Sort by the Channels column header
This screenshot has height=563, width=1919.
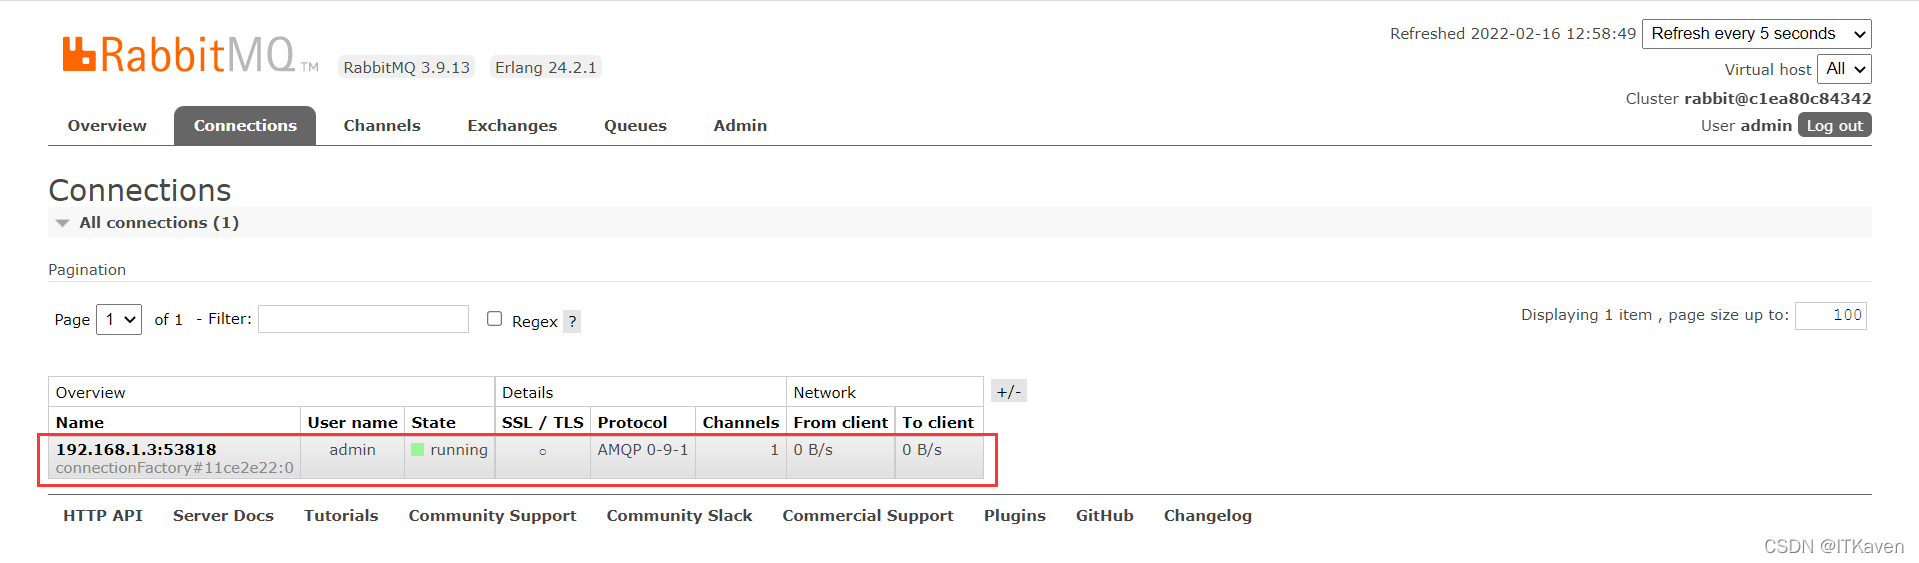740,422
